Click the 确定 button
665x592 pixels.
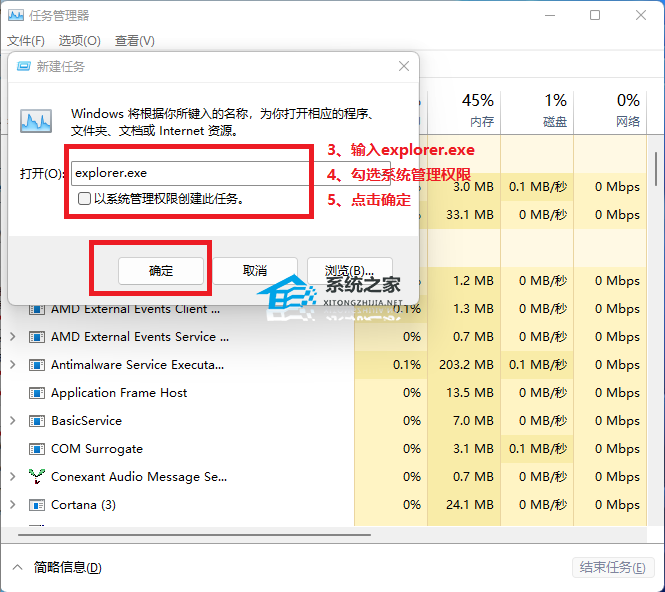click(x=161, y=271)
